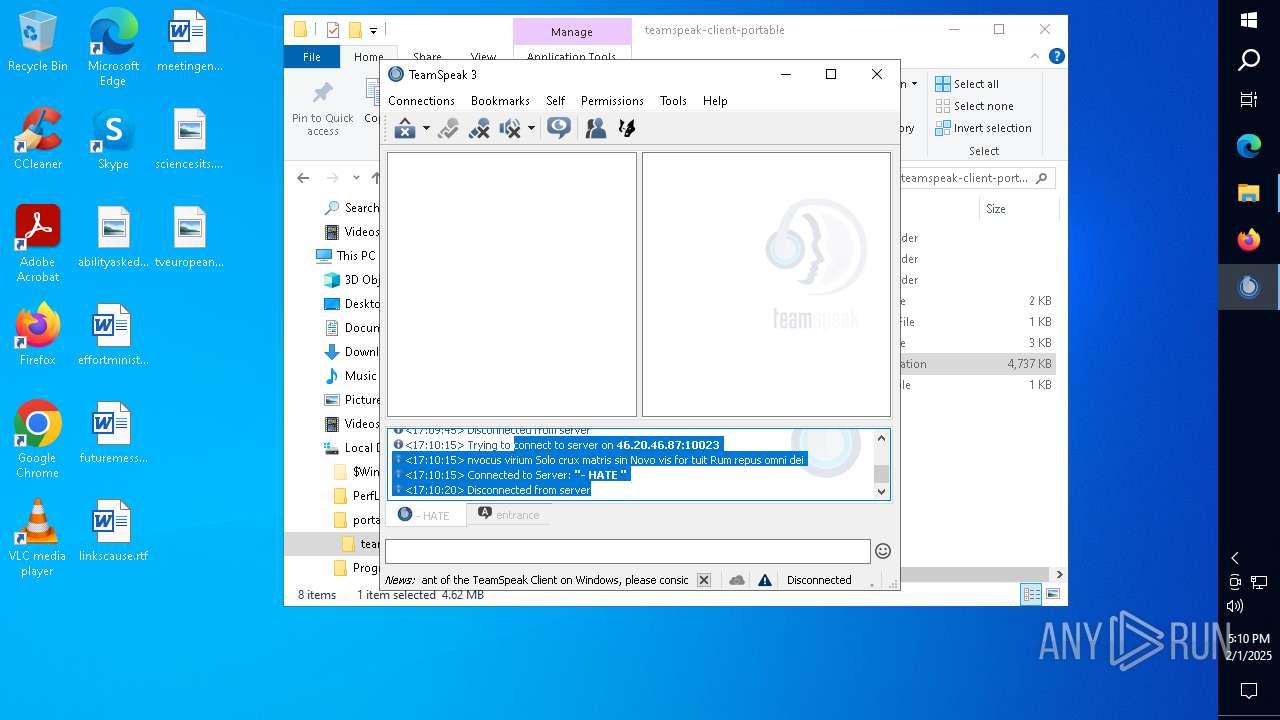The width and height of the screenshot is (1280, 720).
Task: Select the Manage tab in File Explorer
Action: (x=572, y=32)
